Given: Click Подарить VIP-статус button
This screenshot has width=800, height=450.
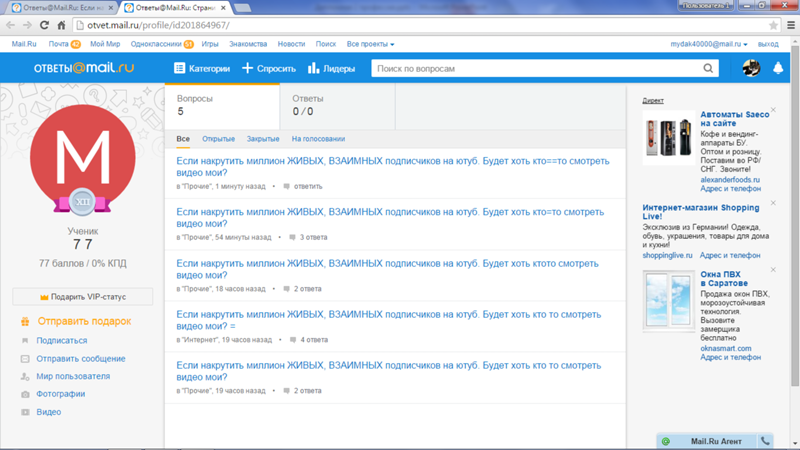Looking at the screenshot, I should pos(83,297).
